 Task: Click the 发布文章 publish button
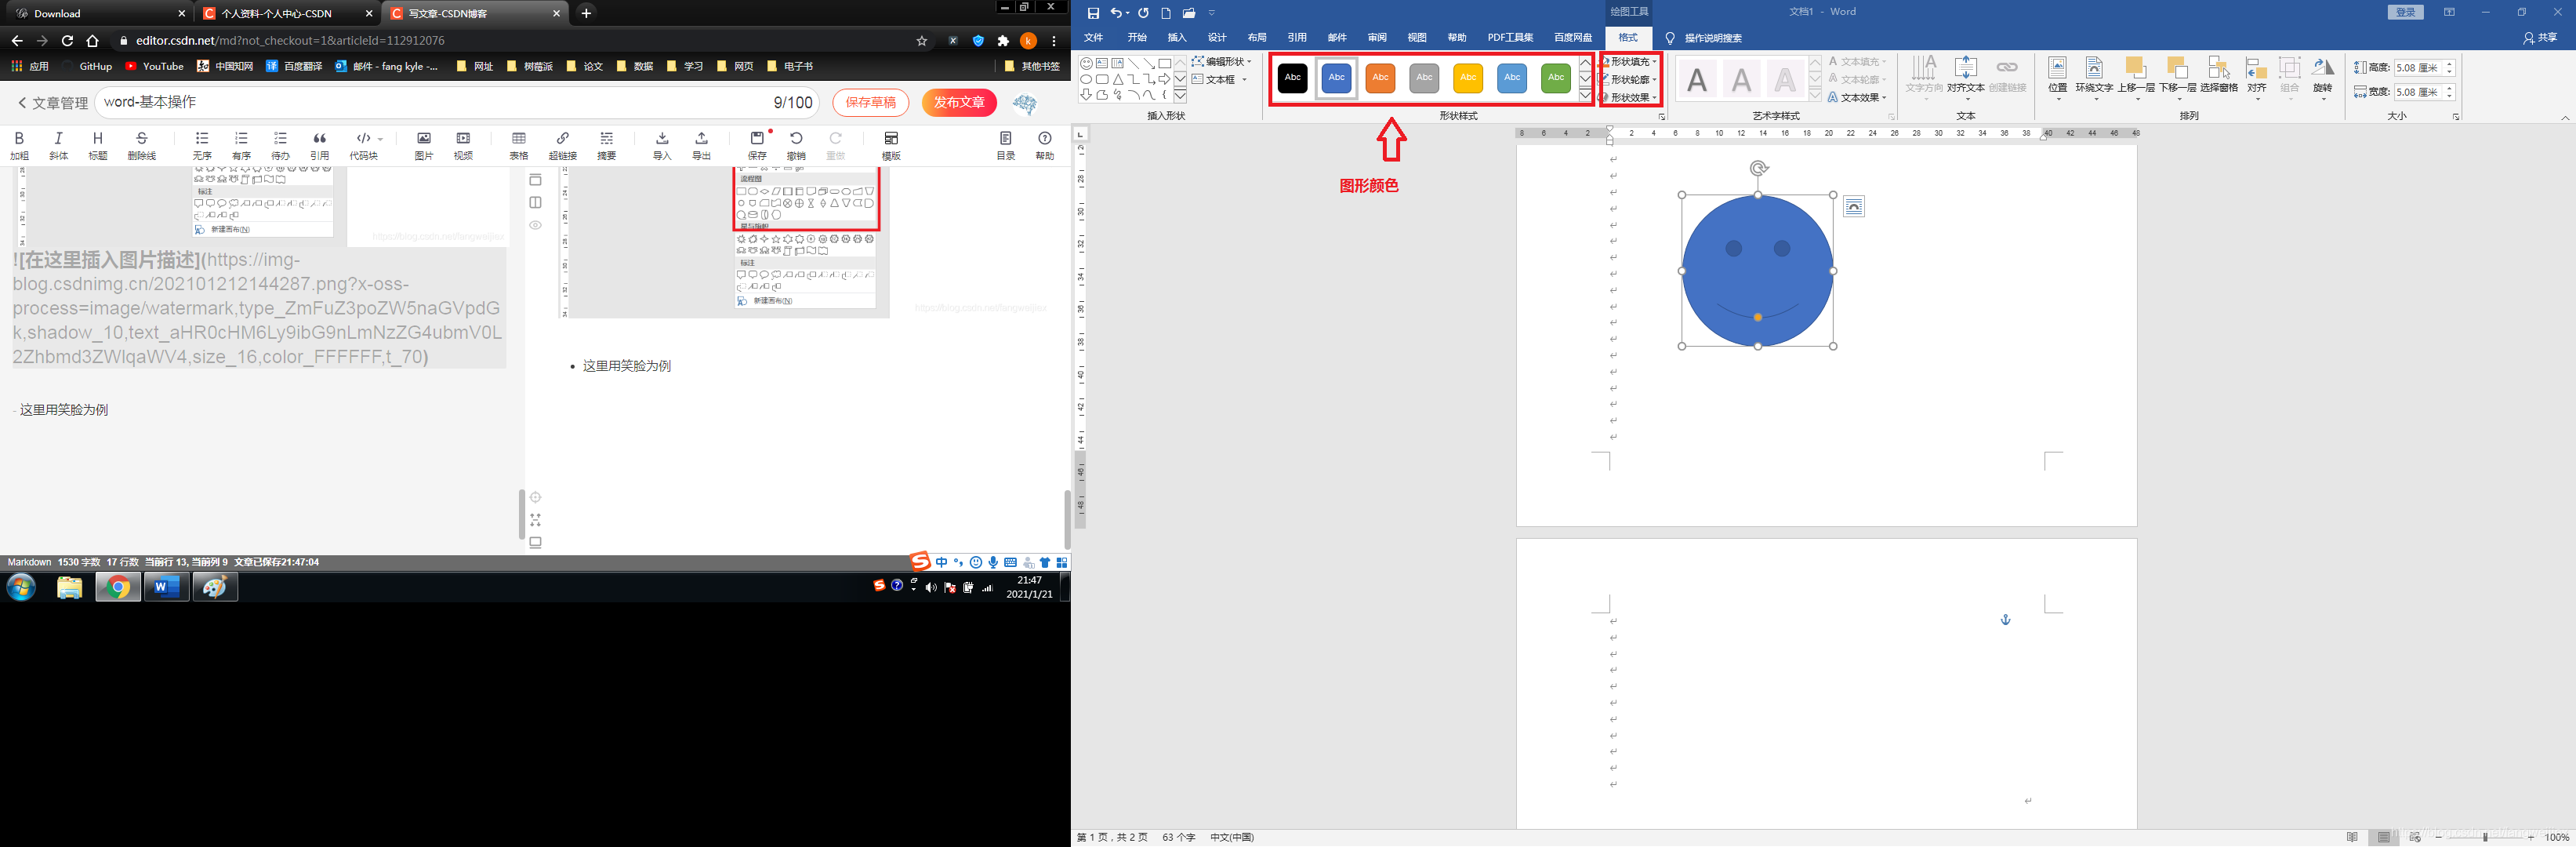[958, 102]
